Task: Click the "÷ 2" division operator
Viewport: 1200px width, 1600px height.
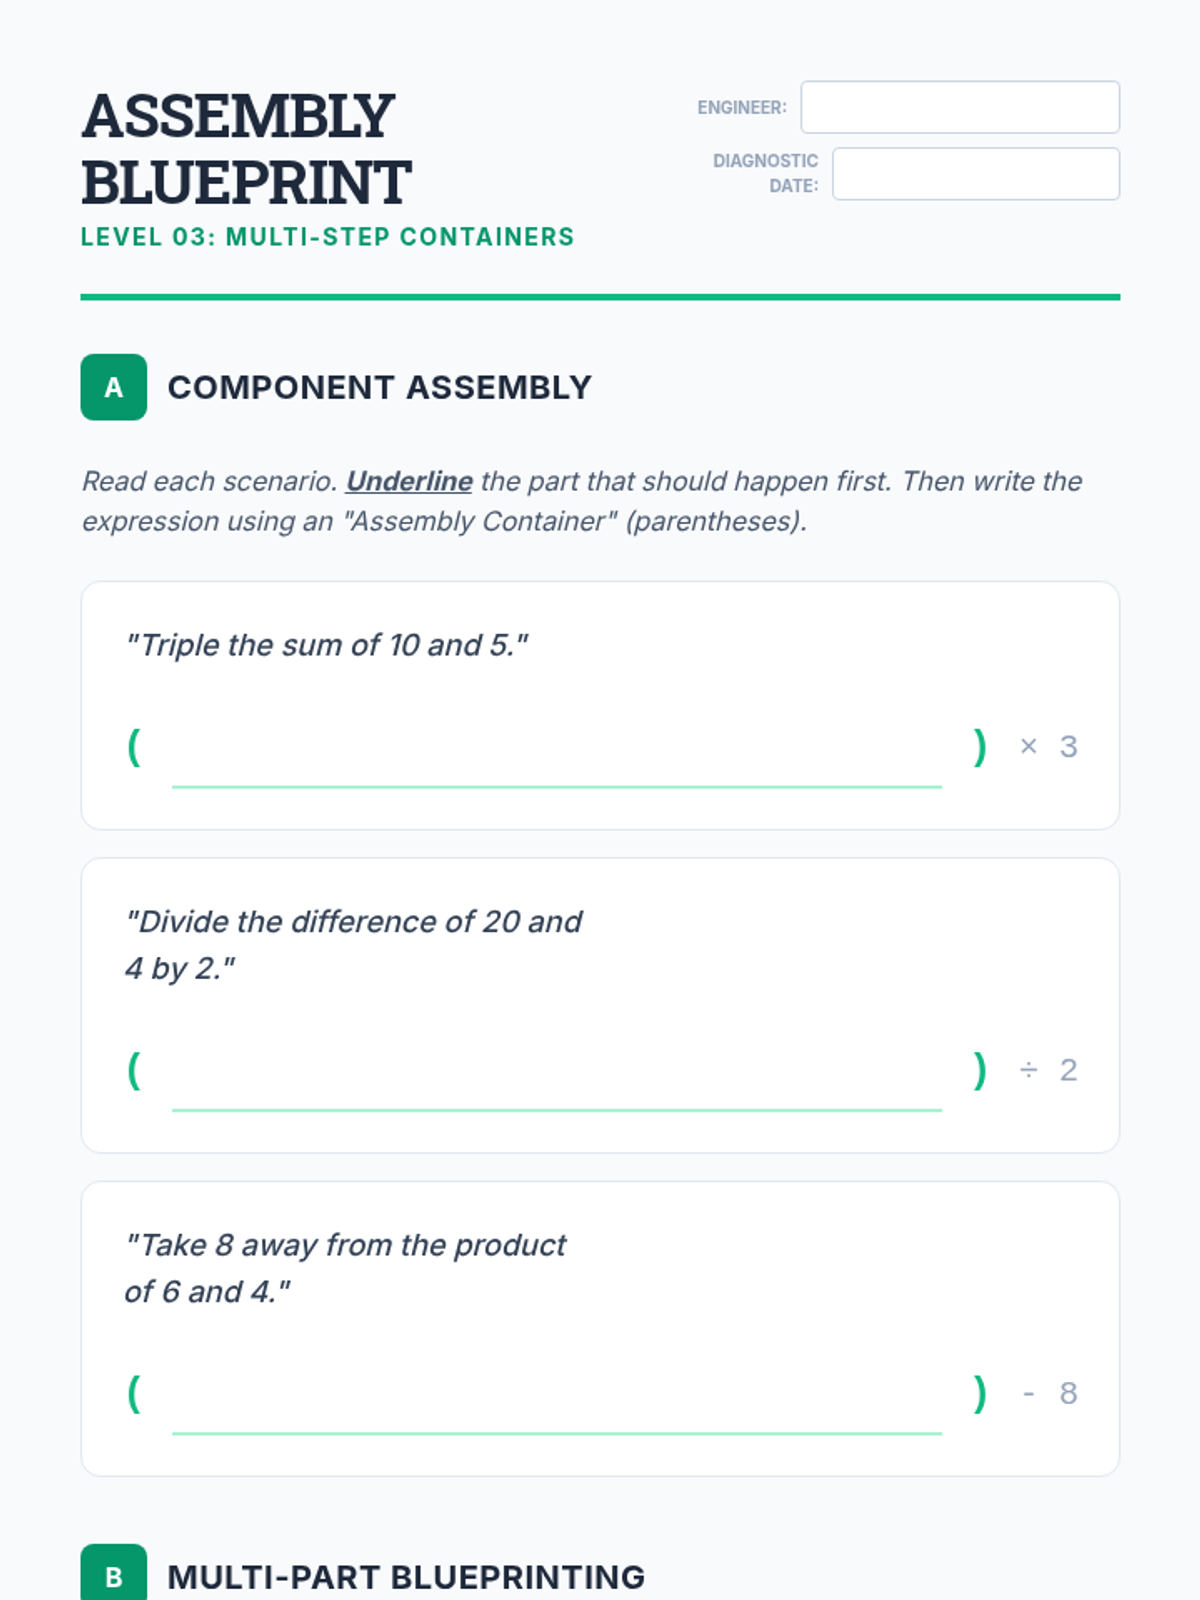Action: (1047, 1070)
